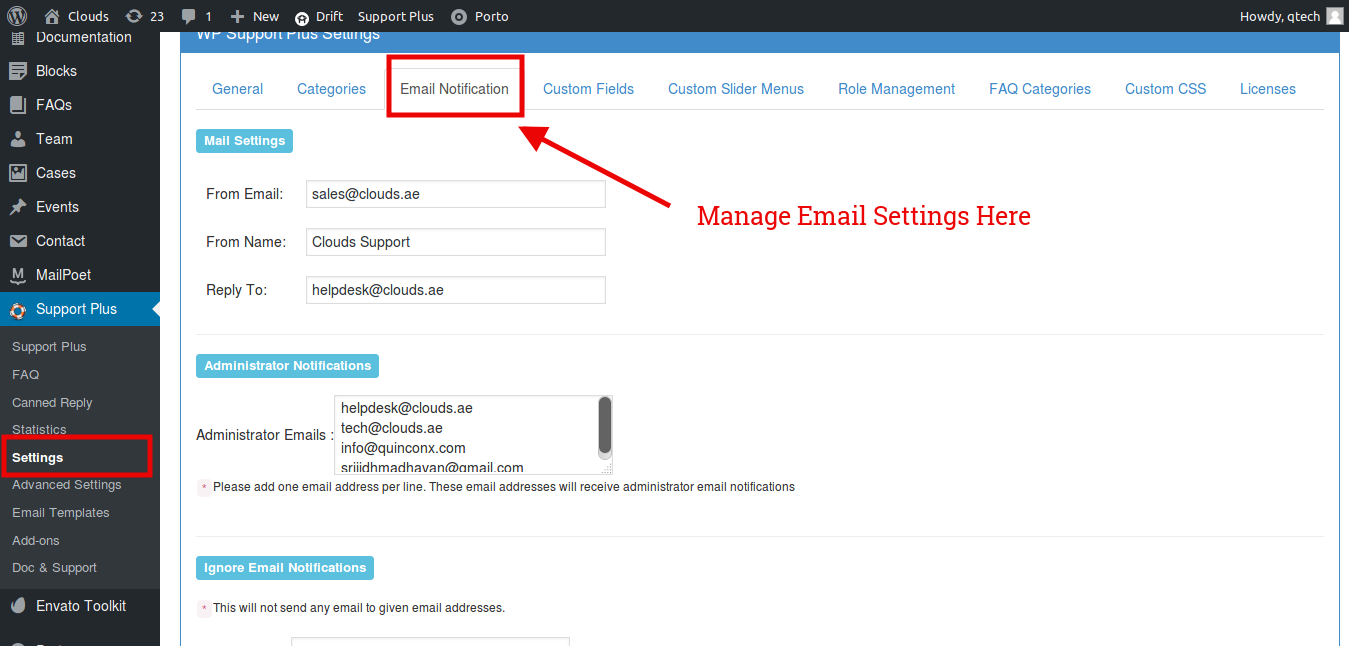Screen dimensions: 1349x646
Task: Open the Statistics submenu link
Action: [39, 430]
